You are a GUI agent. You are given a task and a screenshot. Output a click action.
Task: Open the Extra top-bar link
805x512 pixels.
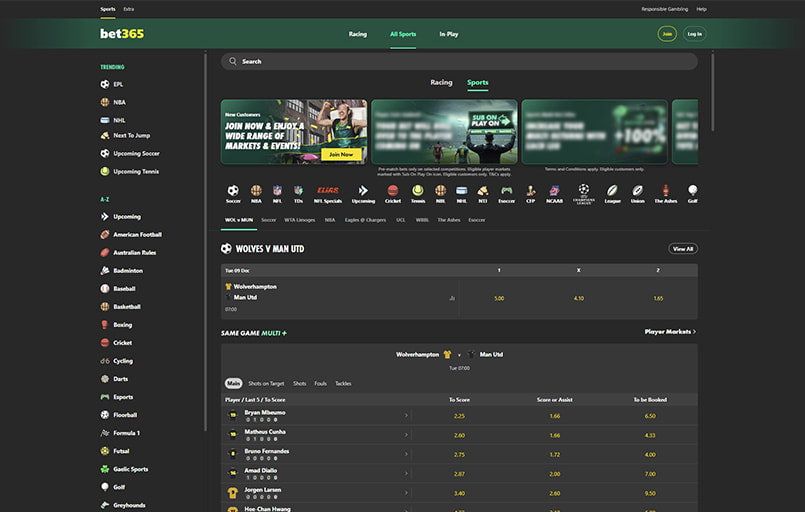[x=128, y=9]
